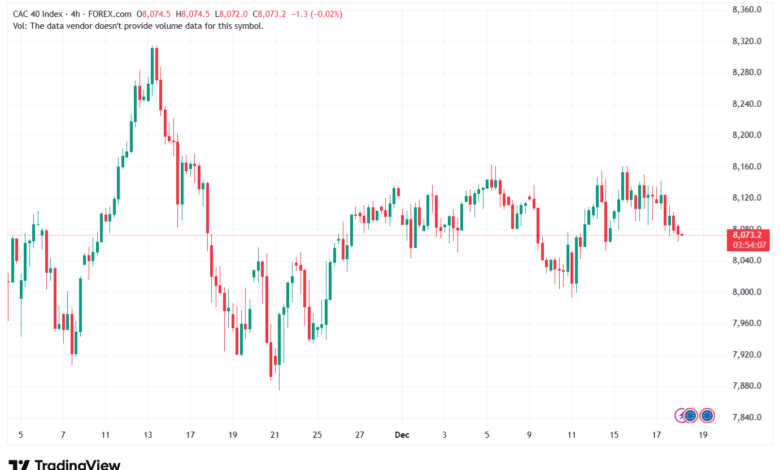
Task: Click the left EU flag economic event
Action: click(x=691, y=415)
